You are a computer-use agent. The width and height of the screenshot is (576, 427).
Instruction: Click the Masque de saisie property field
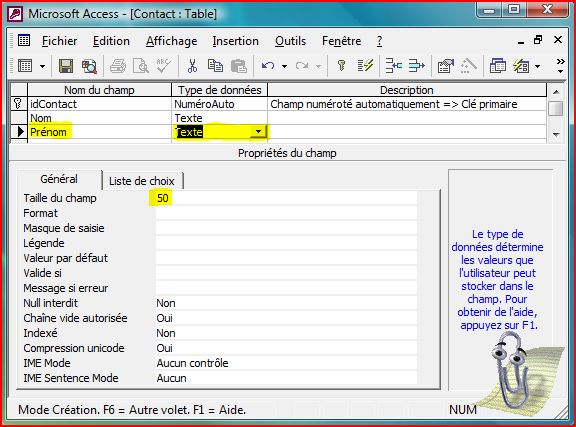287,228
